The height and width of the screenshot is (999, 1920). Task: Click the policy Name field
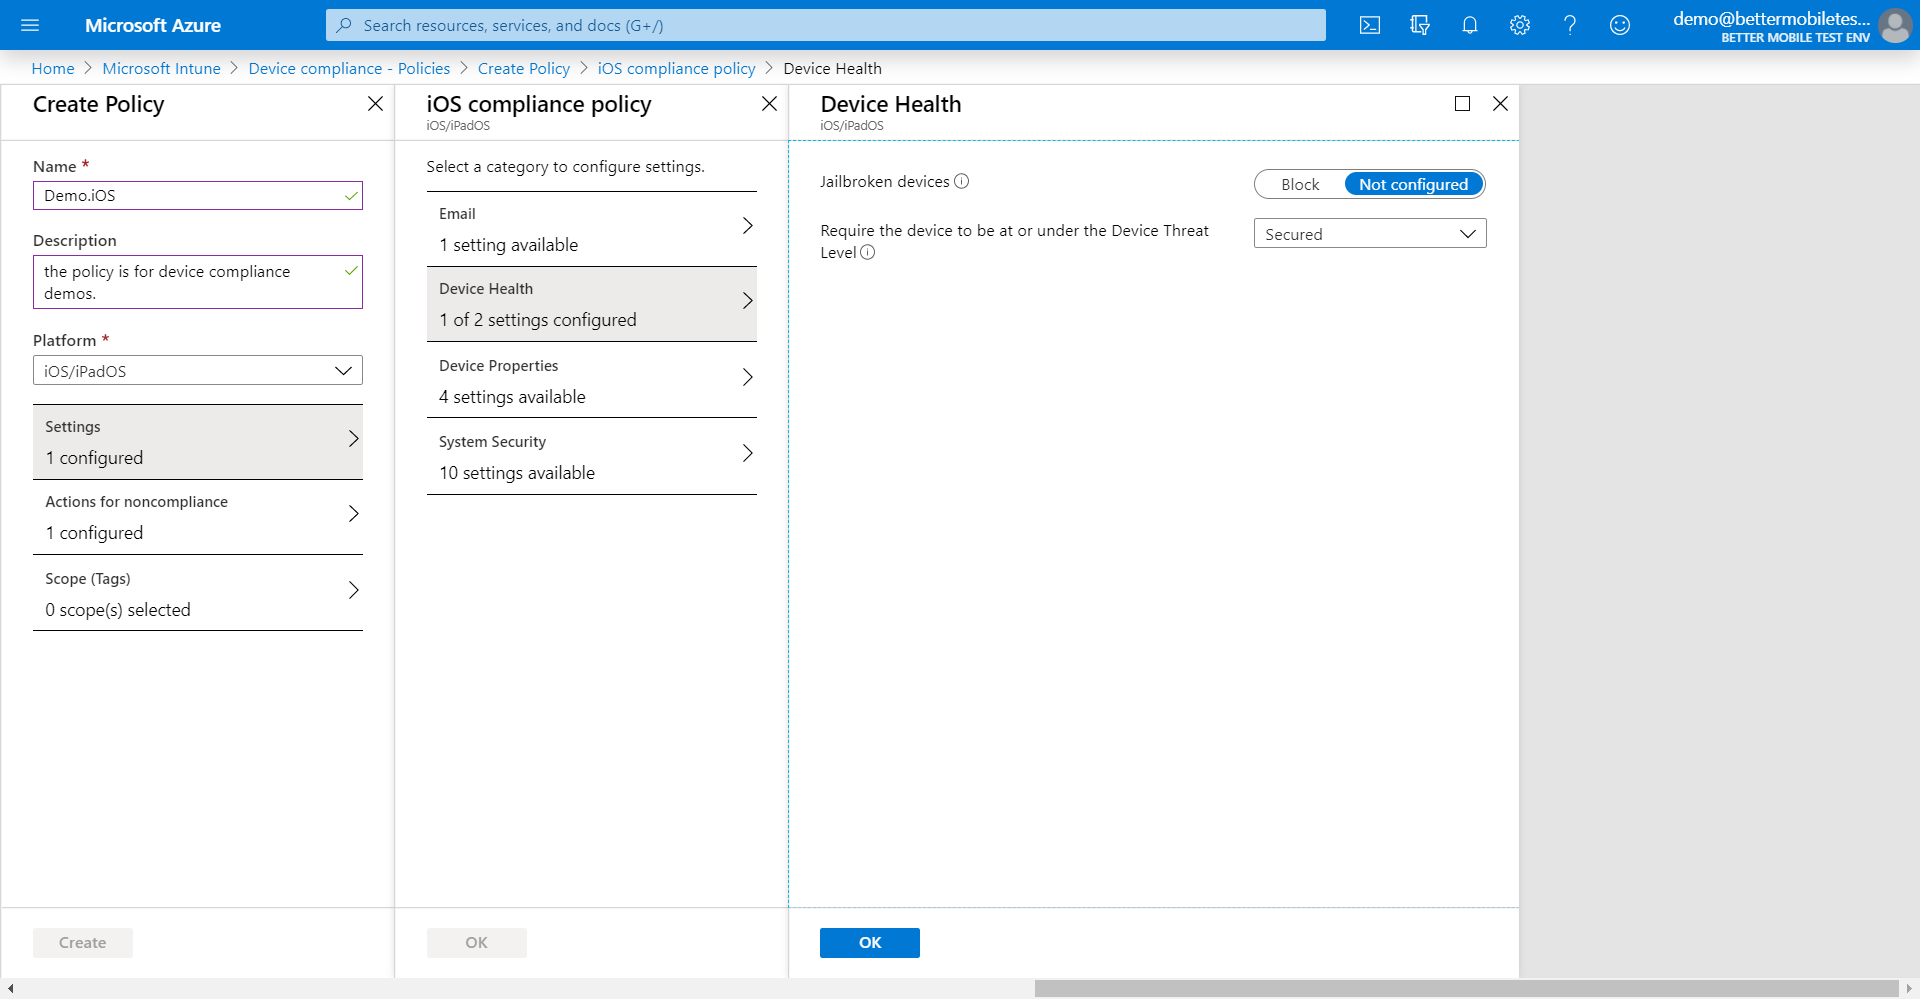[198, 195]
